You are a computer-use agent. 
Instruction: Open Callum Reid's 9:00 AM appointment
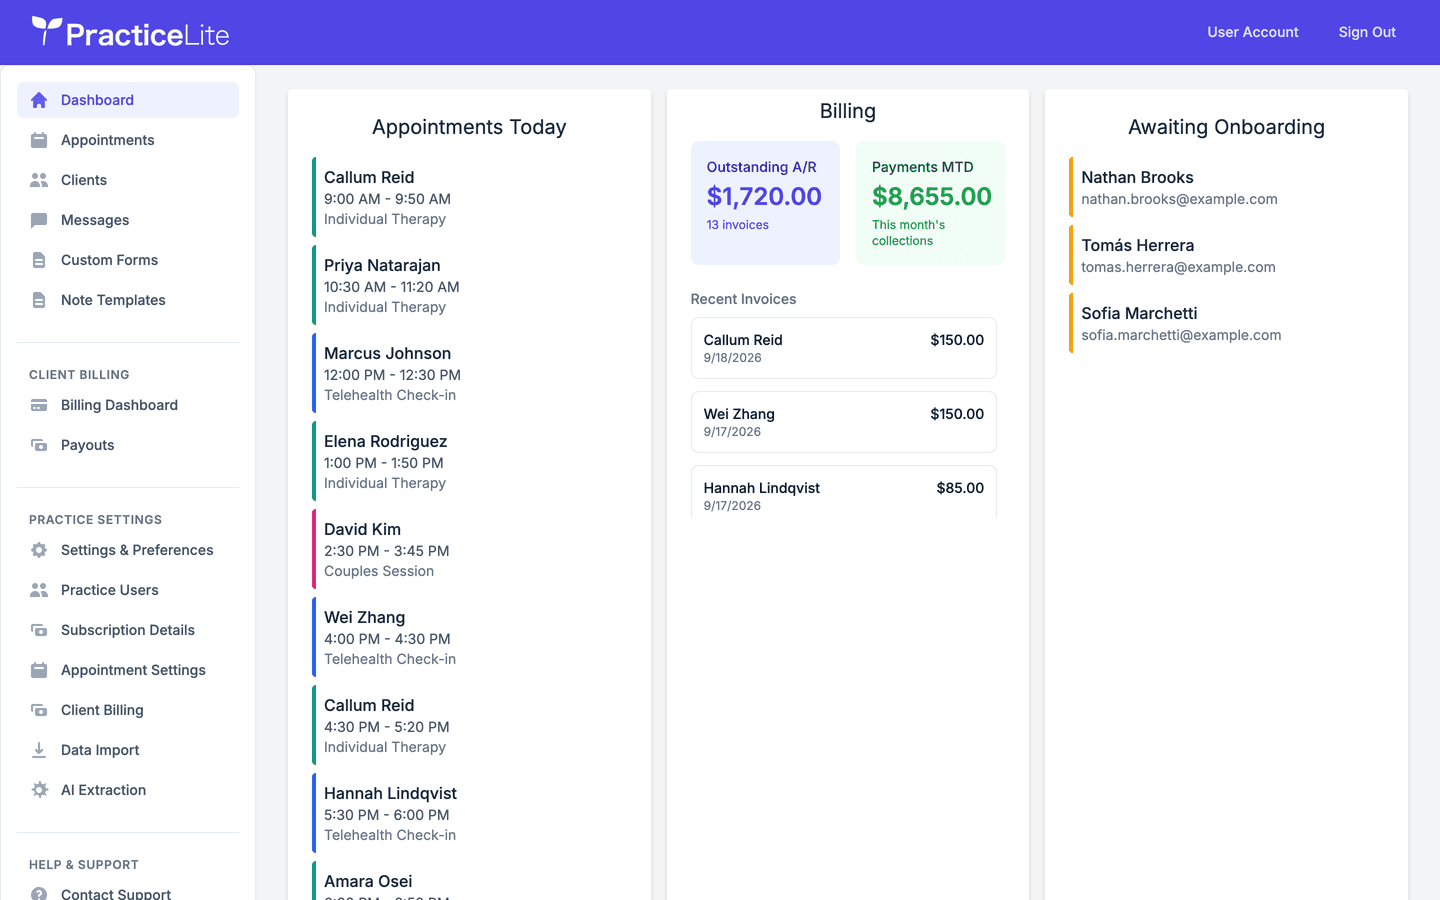pos(469,197)
